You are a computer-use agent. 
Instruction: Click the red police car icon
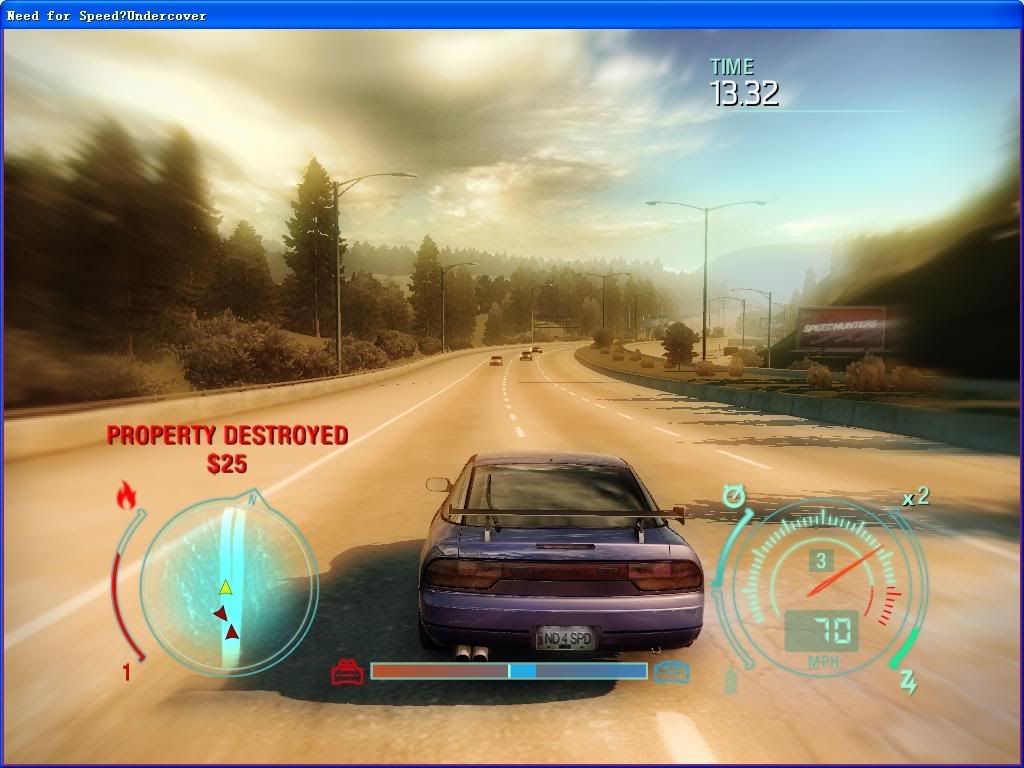[x=347, y=671]
